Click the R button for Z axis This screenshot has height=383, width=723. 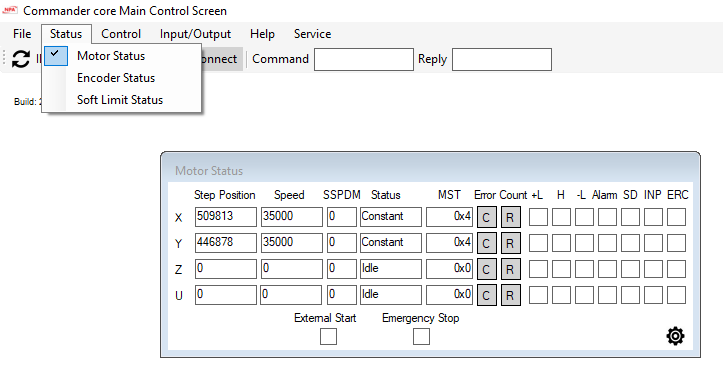pos(510,269)
